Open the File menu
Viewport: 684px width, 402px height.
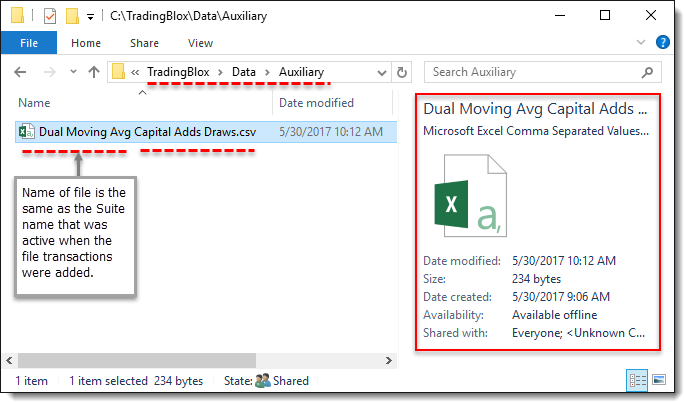[29, 43]
